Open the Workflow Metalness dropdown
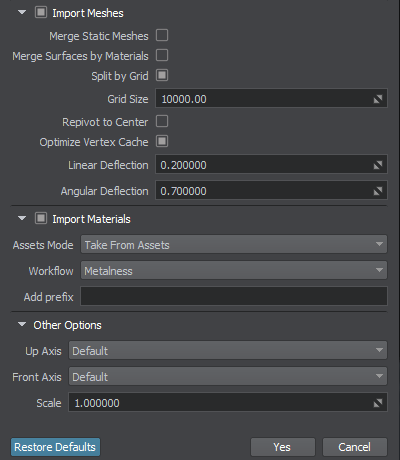This screenshot has width=400, height=460. coord(234,270)
